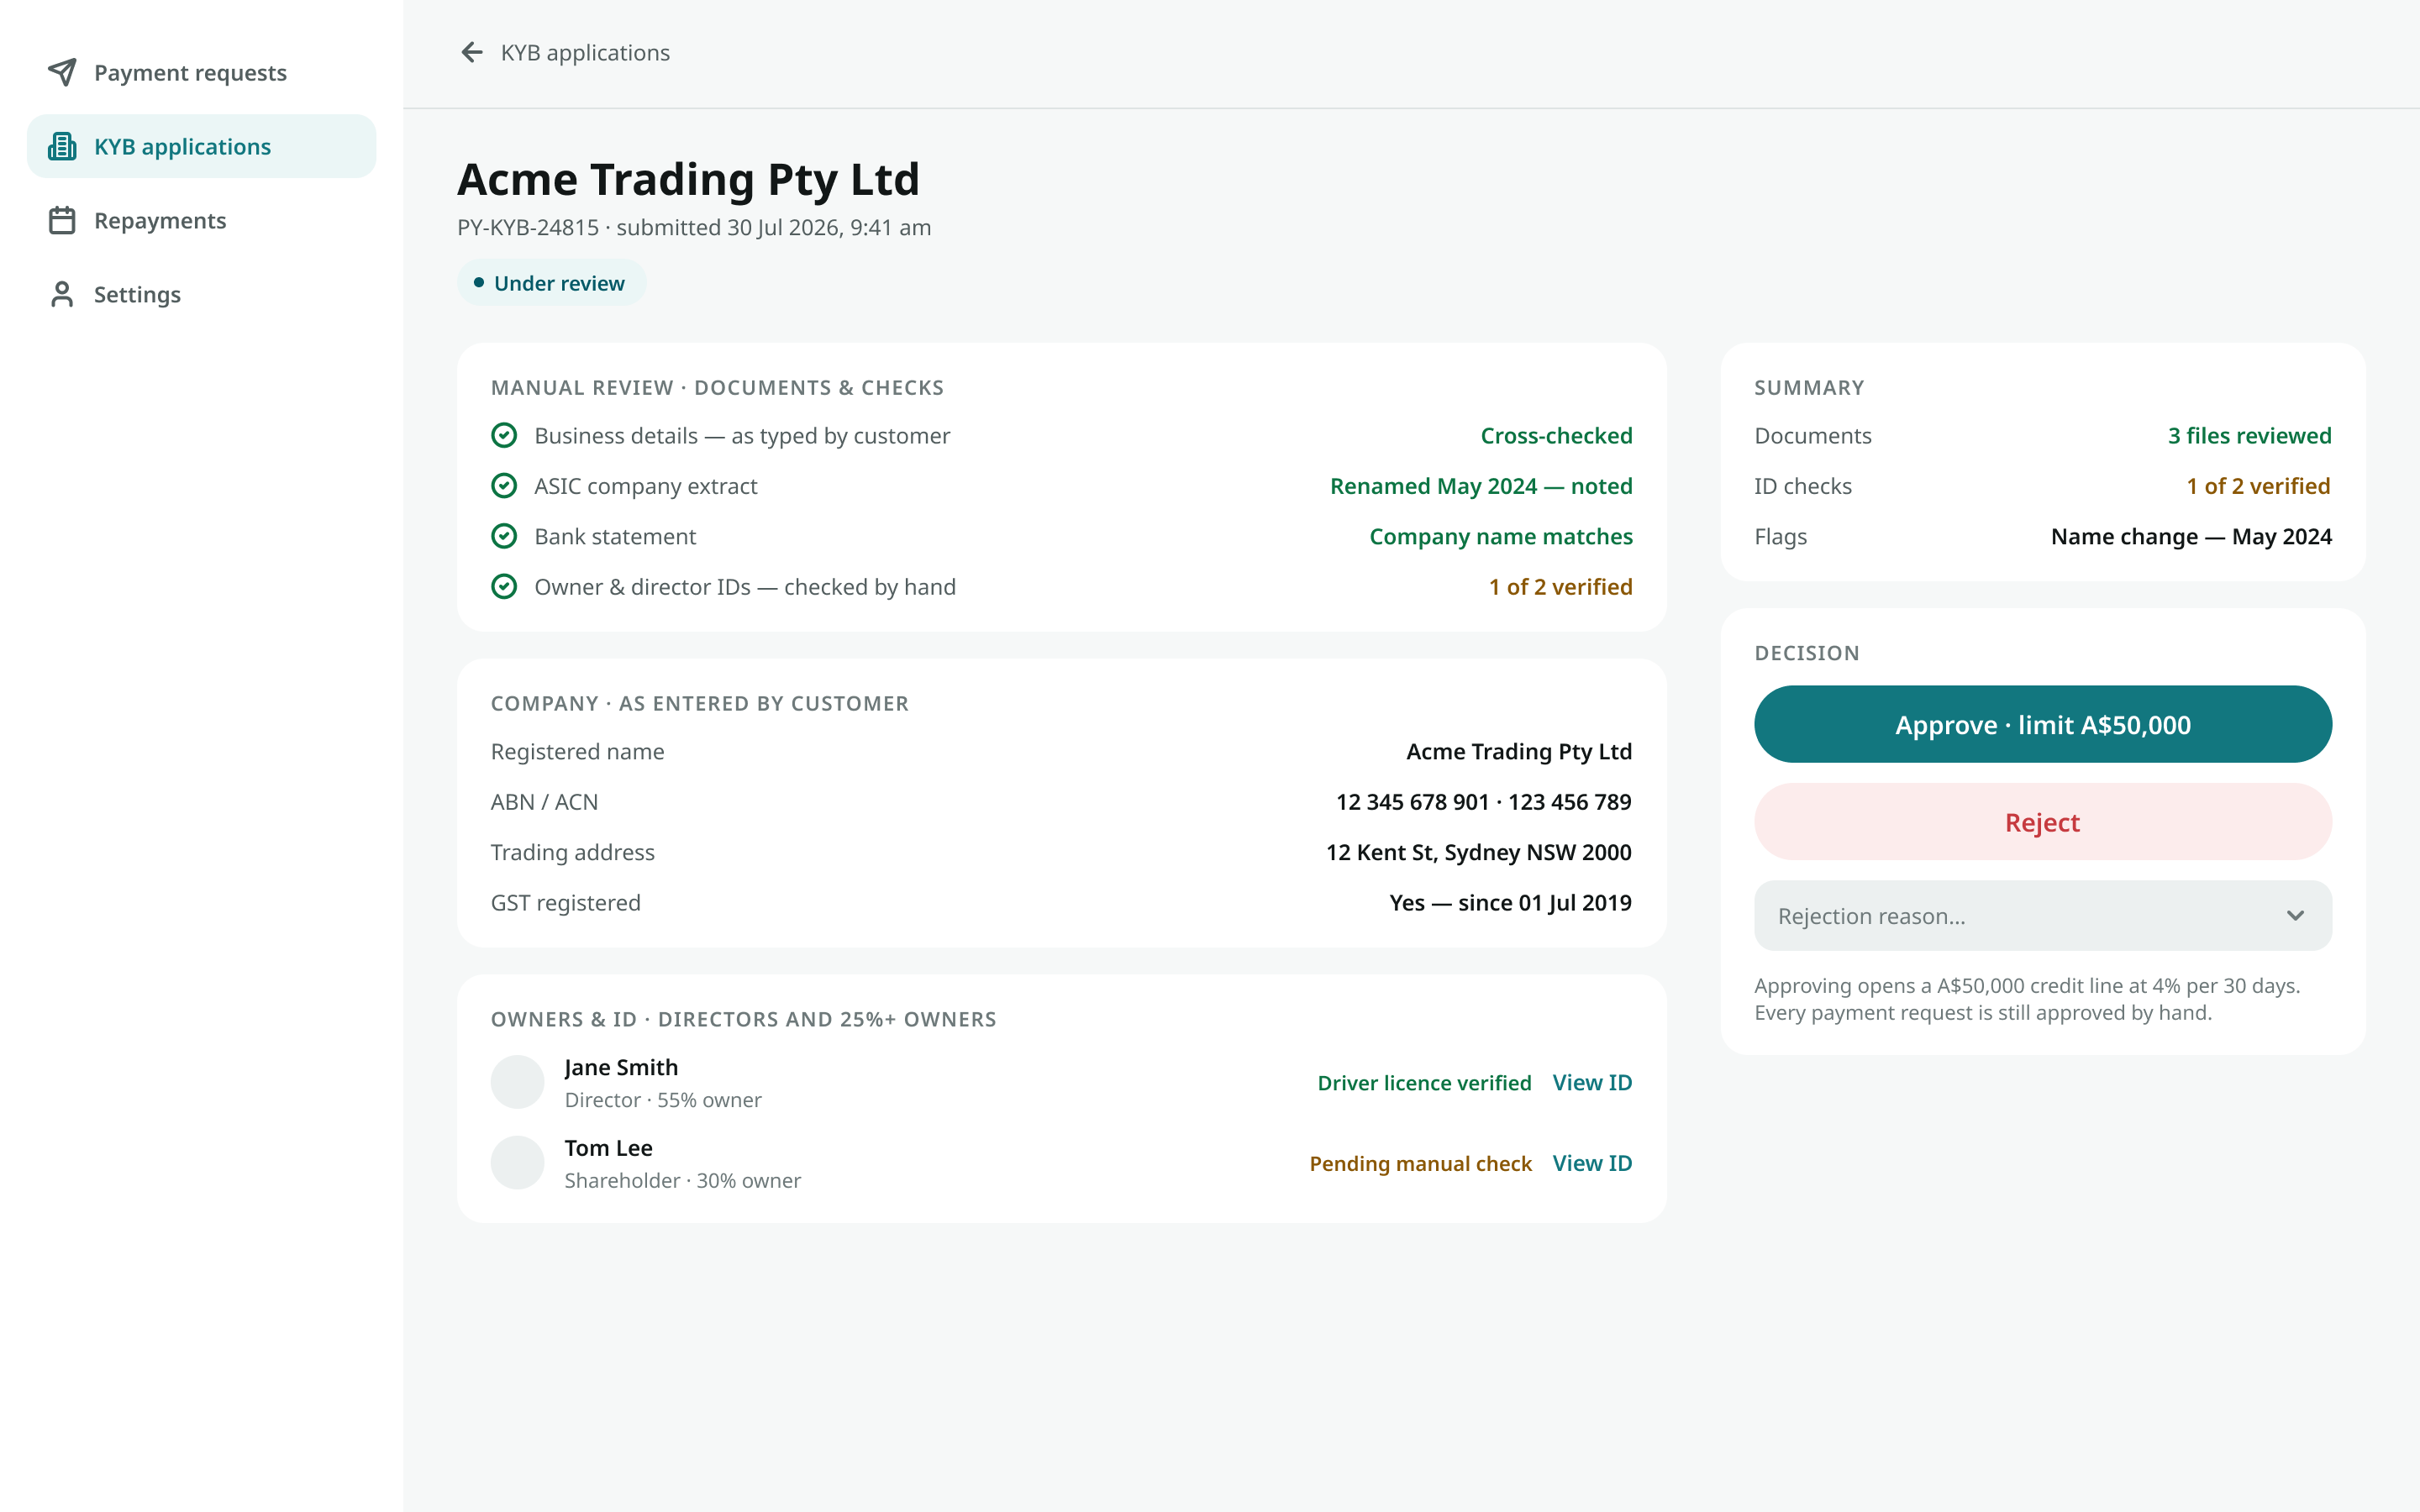
Task: Click the check icon beside Business details
Action: pos(504,435)
